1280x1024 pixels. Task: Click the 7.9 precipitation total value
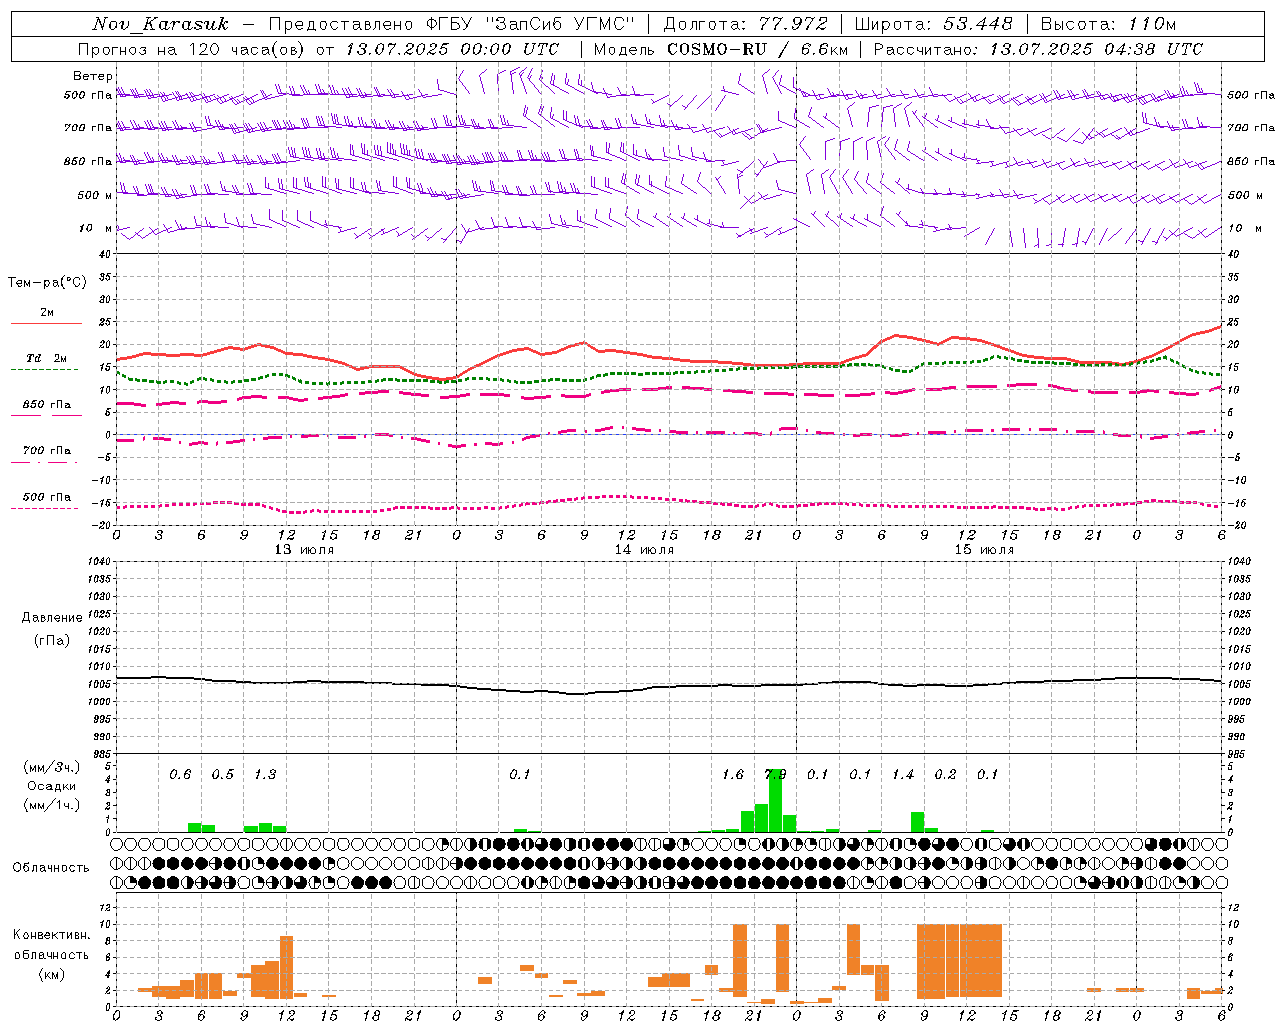point(775,775)
